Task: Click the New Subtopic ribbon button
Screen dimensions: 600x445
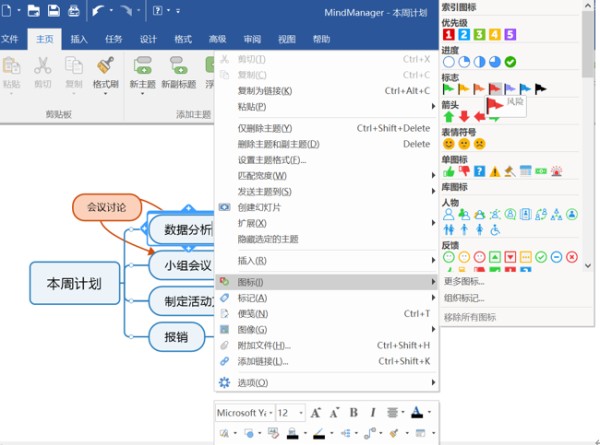Action: (x=178, y=73)
